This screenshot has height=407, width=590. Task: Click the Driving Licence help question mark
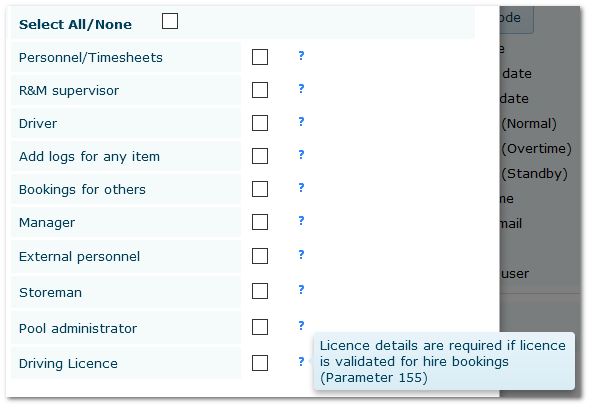click(x=301, y=361)
